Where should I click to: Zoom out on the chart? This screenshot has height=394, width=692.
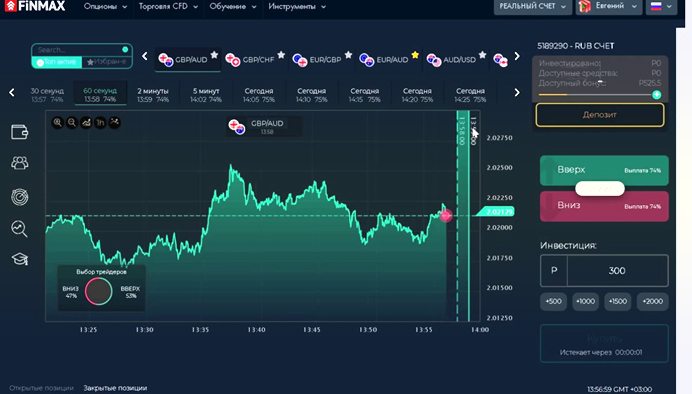tap(71, 123)
